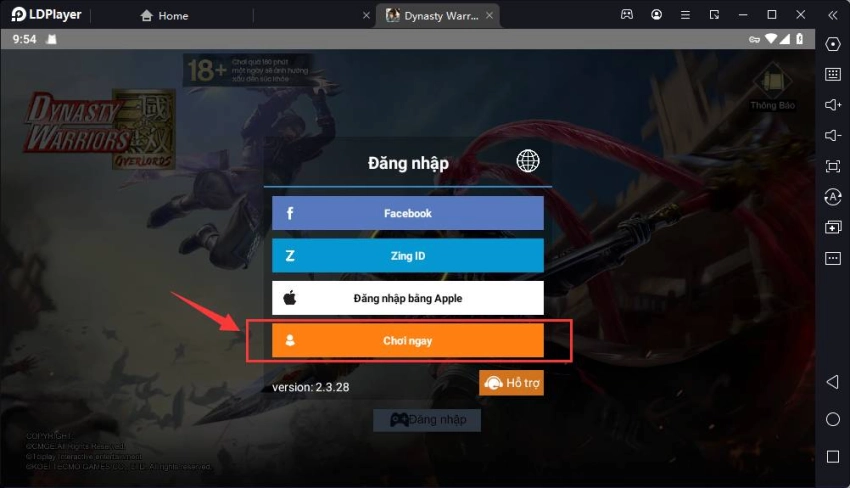The width and height of the screenshot is (850, 488).
Task: Tap the Android back triangle button
Action: click(833, 382)
